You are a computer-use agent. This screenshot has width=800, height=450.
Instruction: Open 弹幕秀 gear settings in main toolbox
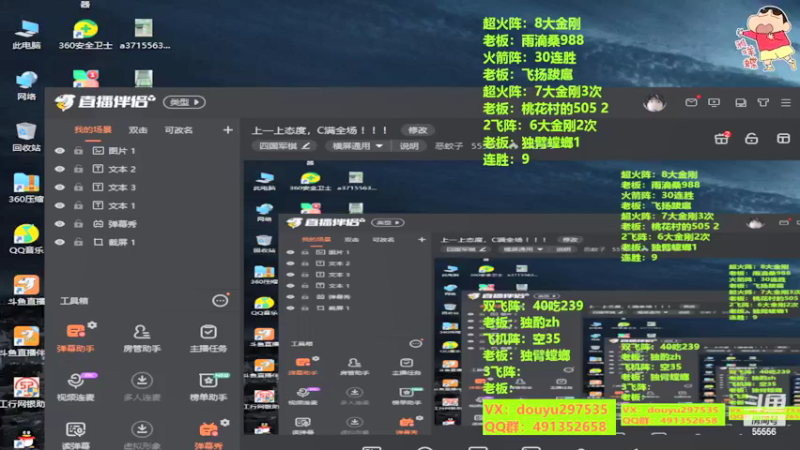(225, 422)
